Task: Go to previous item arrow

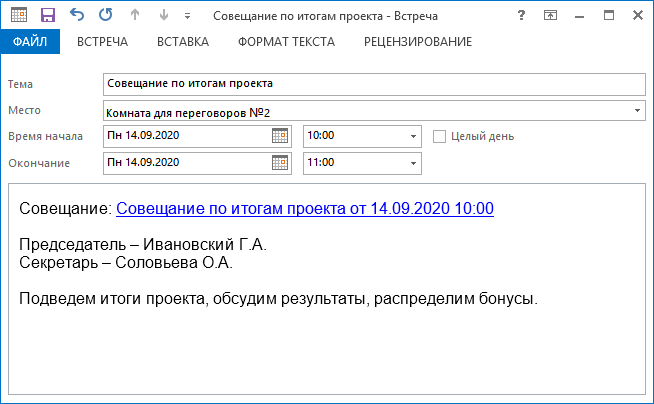Action: point(136,16)
